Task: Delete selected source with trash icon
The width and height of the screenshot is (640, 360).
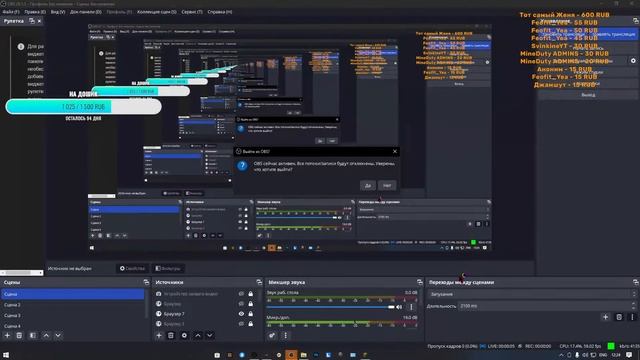Action: (x=171, y=336)
